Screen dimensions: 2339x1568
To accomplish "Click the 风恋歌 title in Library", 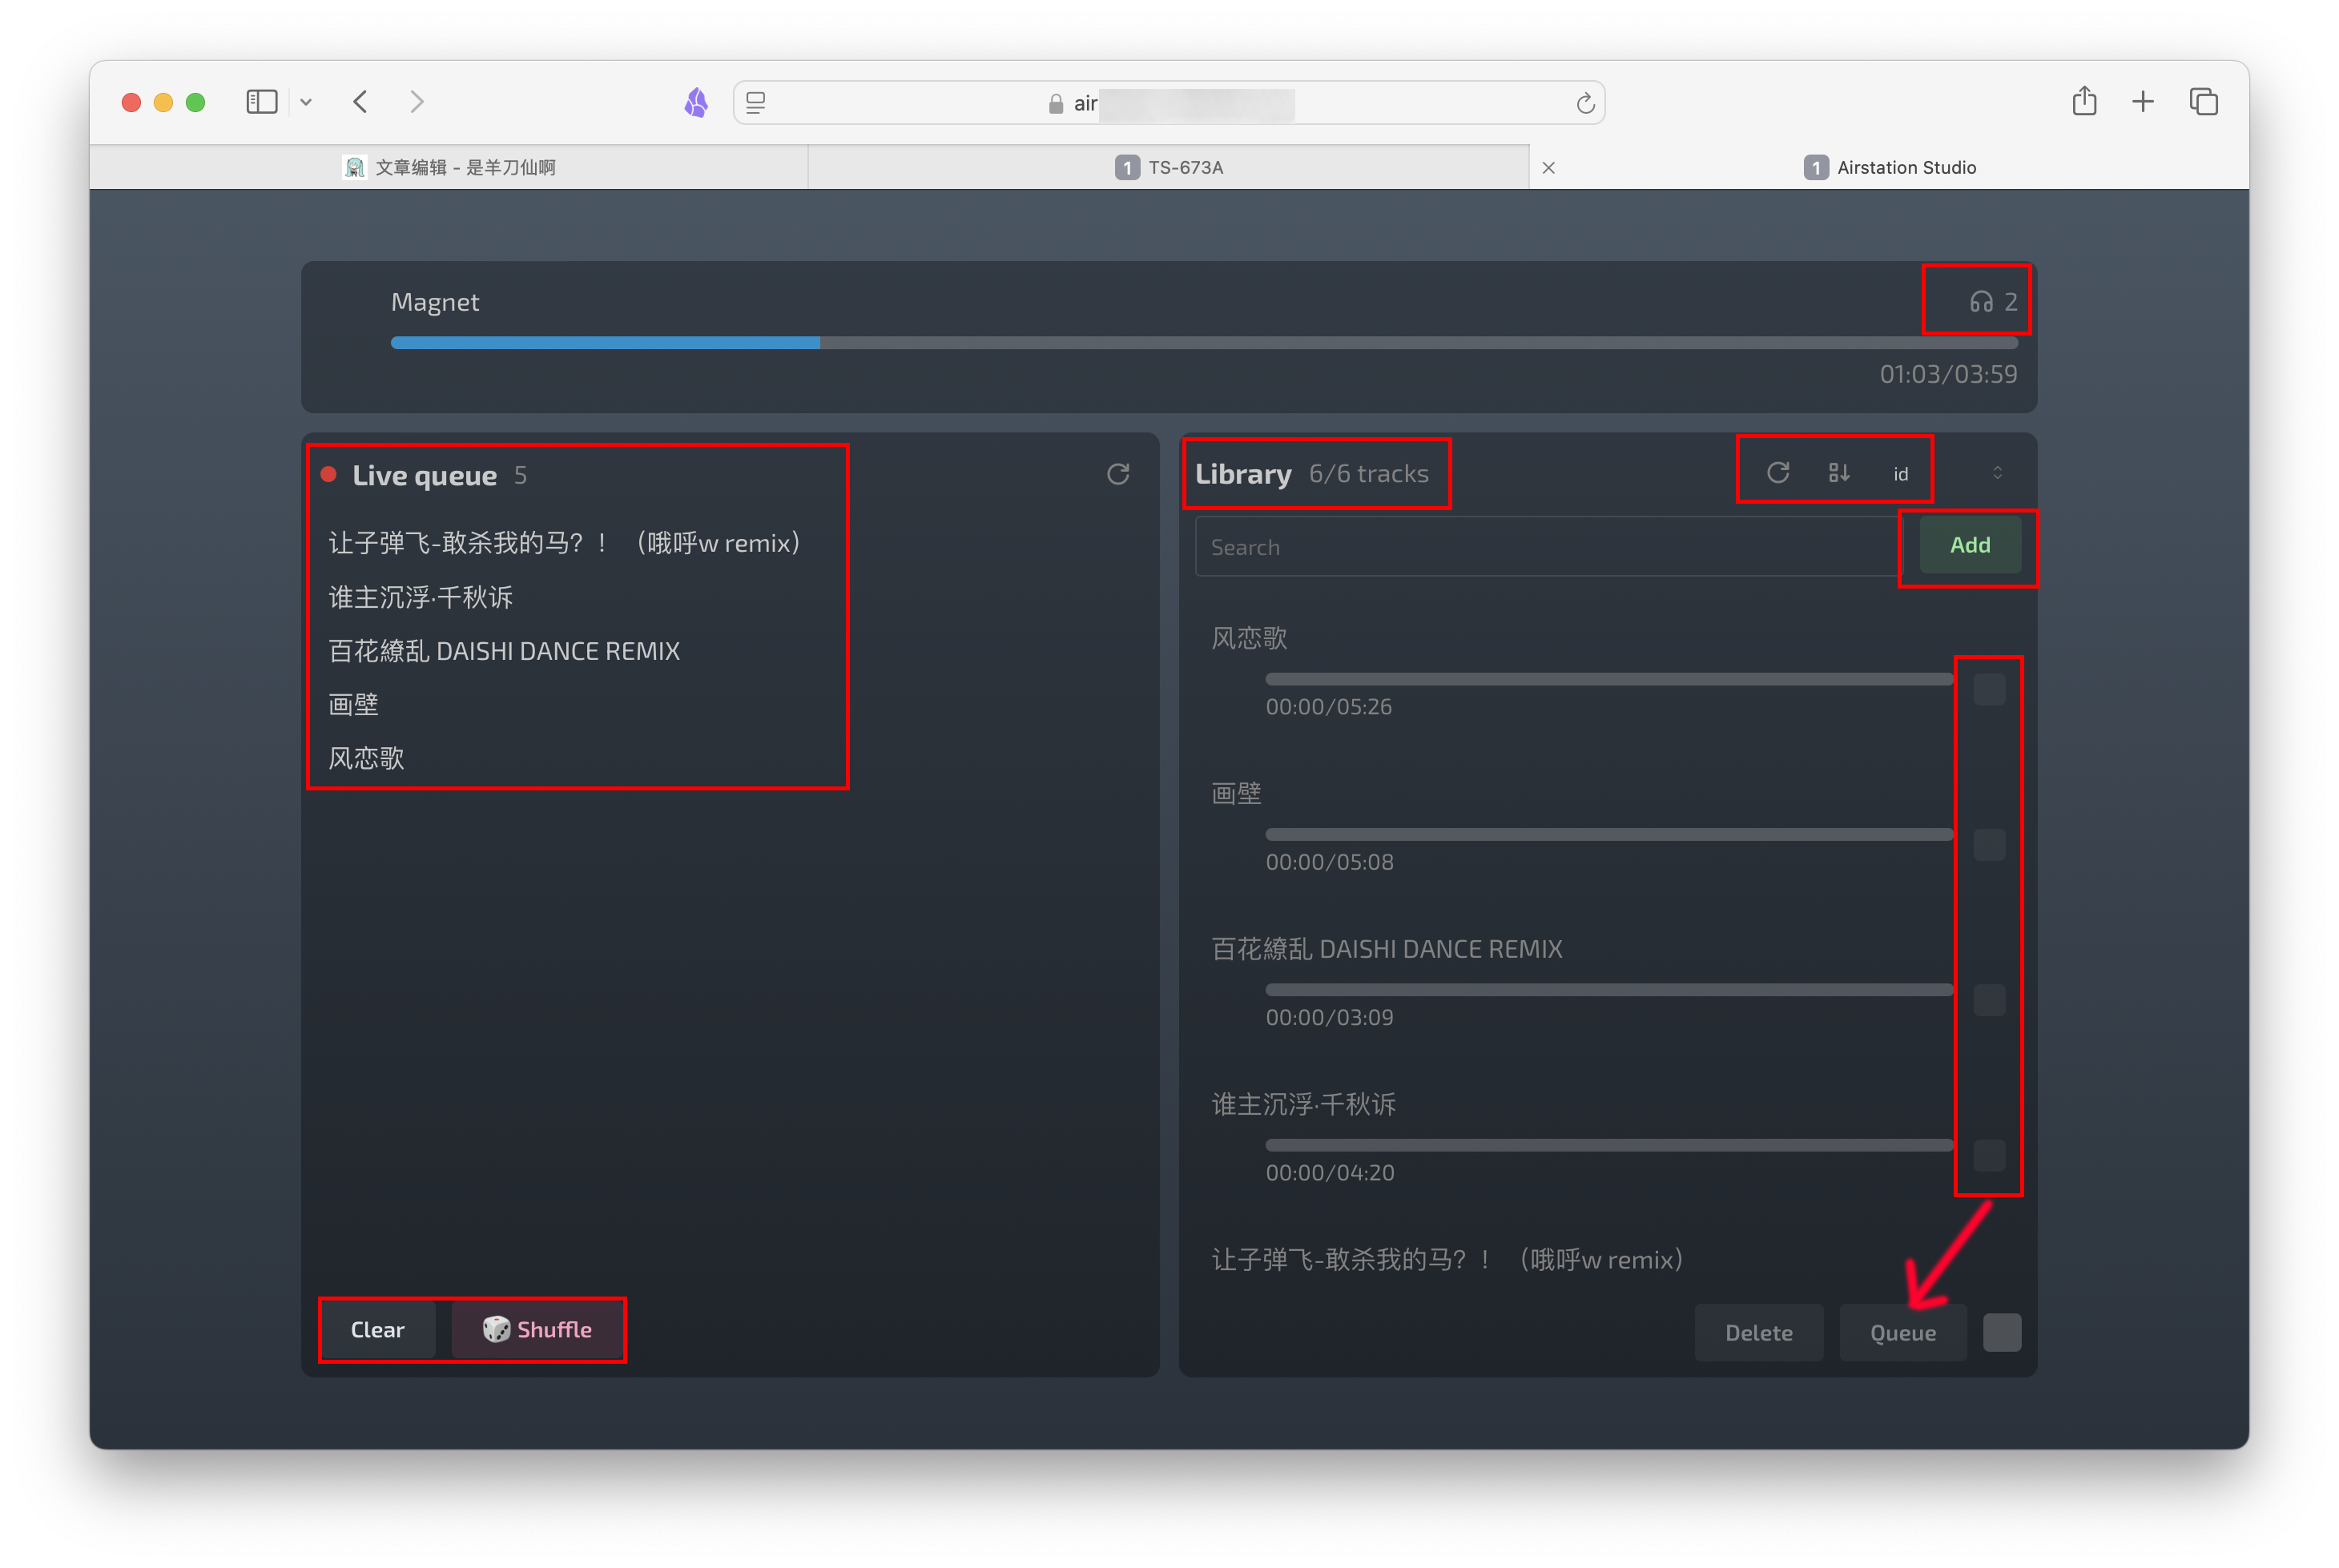I will click(x=1249, y=638).
